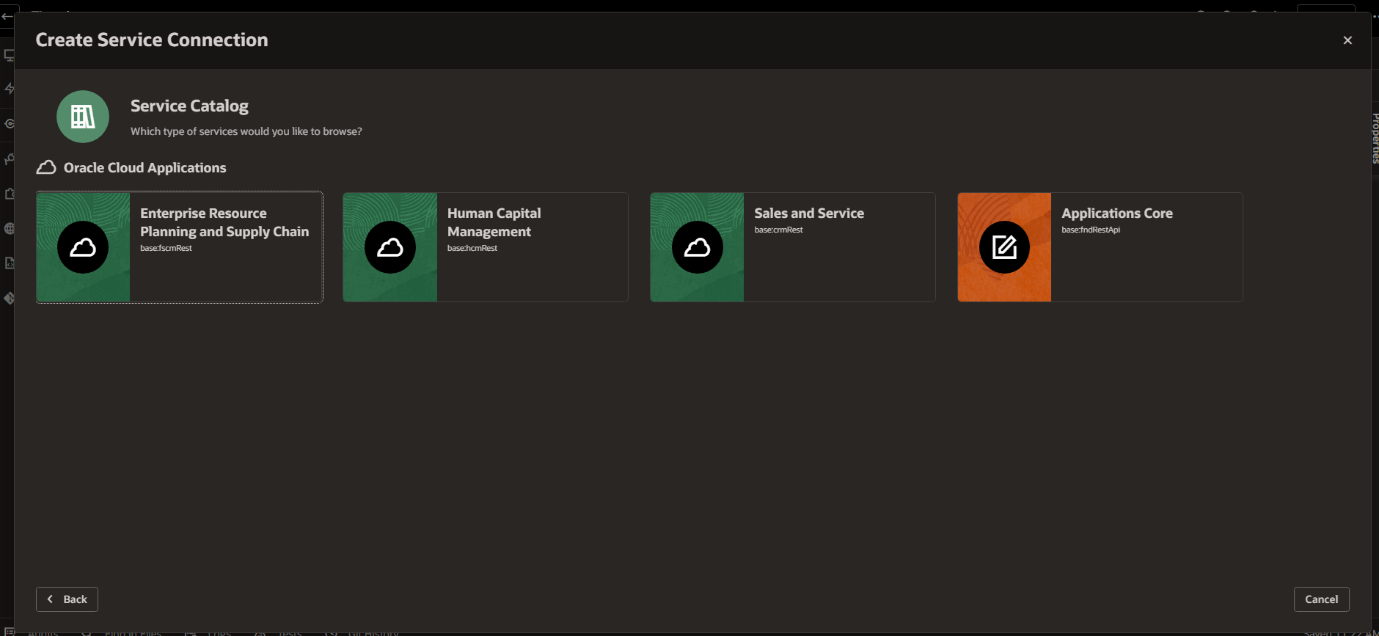Click the base:fscmRest label
The image size is (1379, 636).
tap(166, 248)
